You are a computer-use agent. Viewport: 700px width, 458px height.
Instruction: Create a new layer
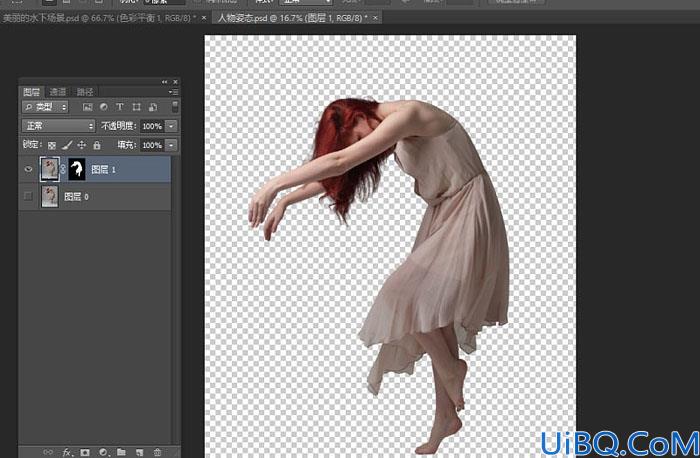[139, 452]
